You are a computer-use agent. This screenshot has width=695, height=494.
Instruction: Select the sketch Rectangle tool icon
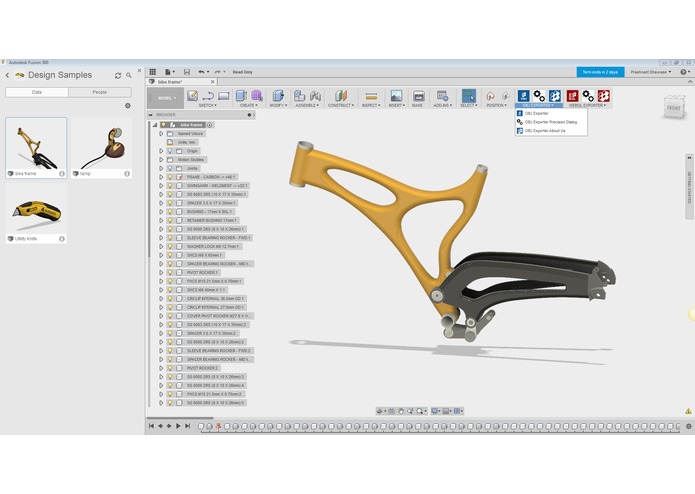(223, 96)
